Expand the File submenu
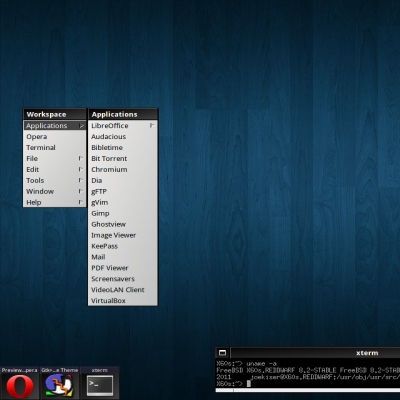The width and height of the screenshot is (400, 400). pyautogui.click(x=55, y=159)
